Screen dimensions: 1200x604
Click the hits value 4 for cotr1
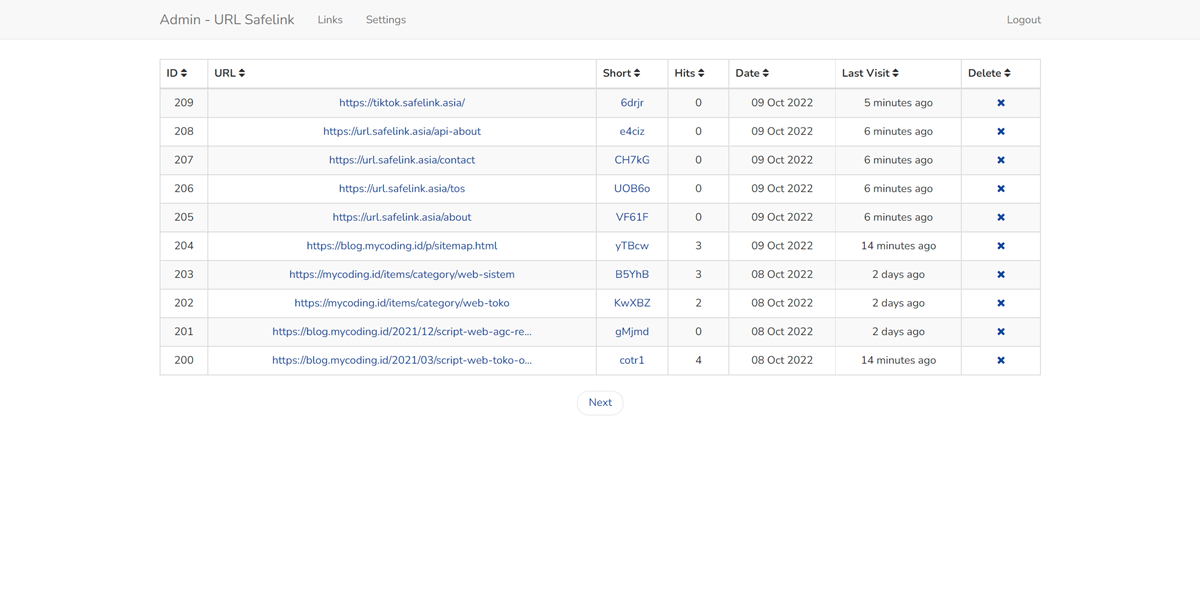coord(698,360)
